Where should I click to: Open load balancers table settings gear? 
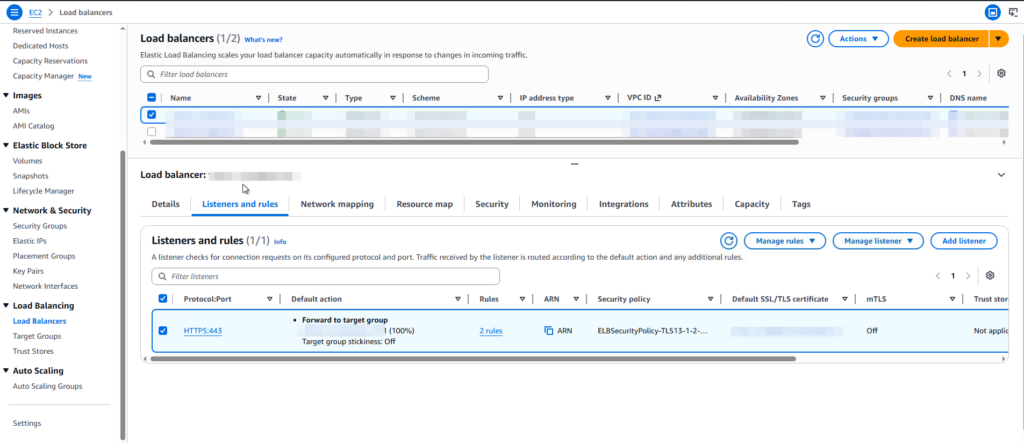coord(1001,74)
